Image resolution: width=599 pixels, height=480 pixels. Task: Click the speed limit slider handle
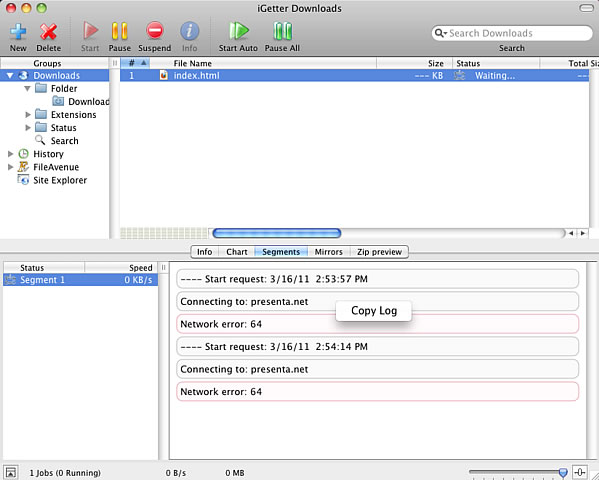[x=563, y=473]
